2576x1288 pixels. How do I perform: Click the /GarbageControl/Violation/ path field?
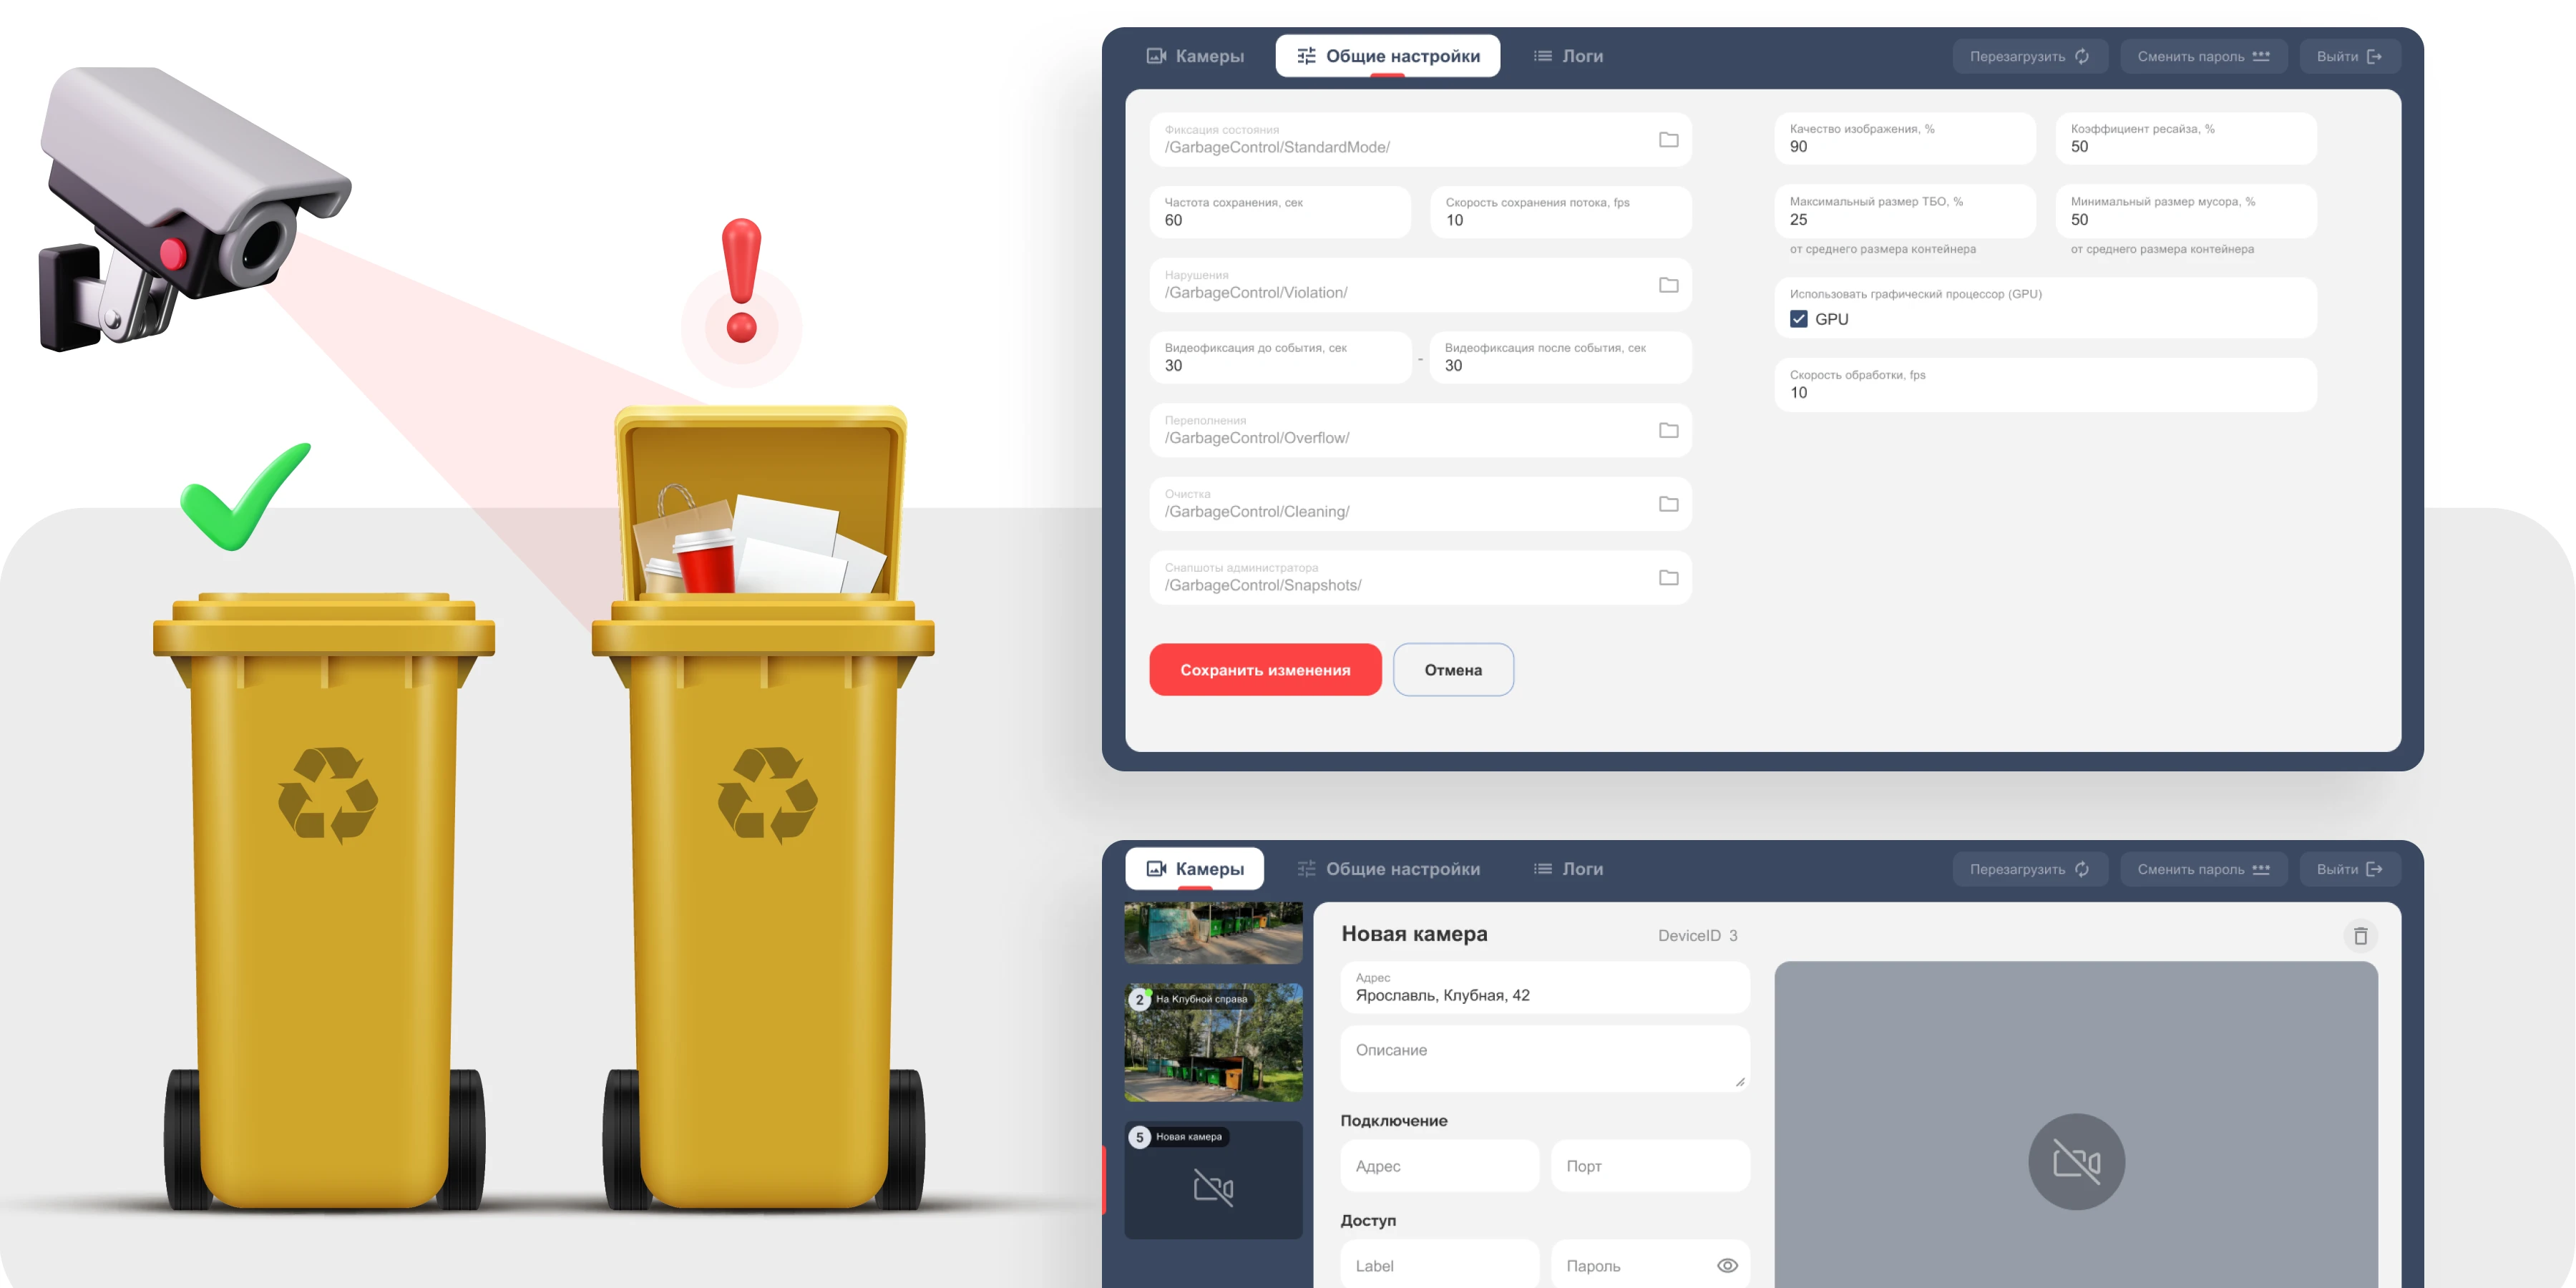pos(1421,285)
